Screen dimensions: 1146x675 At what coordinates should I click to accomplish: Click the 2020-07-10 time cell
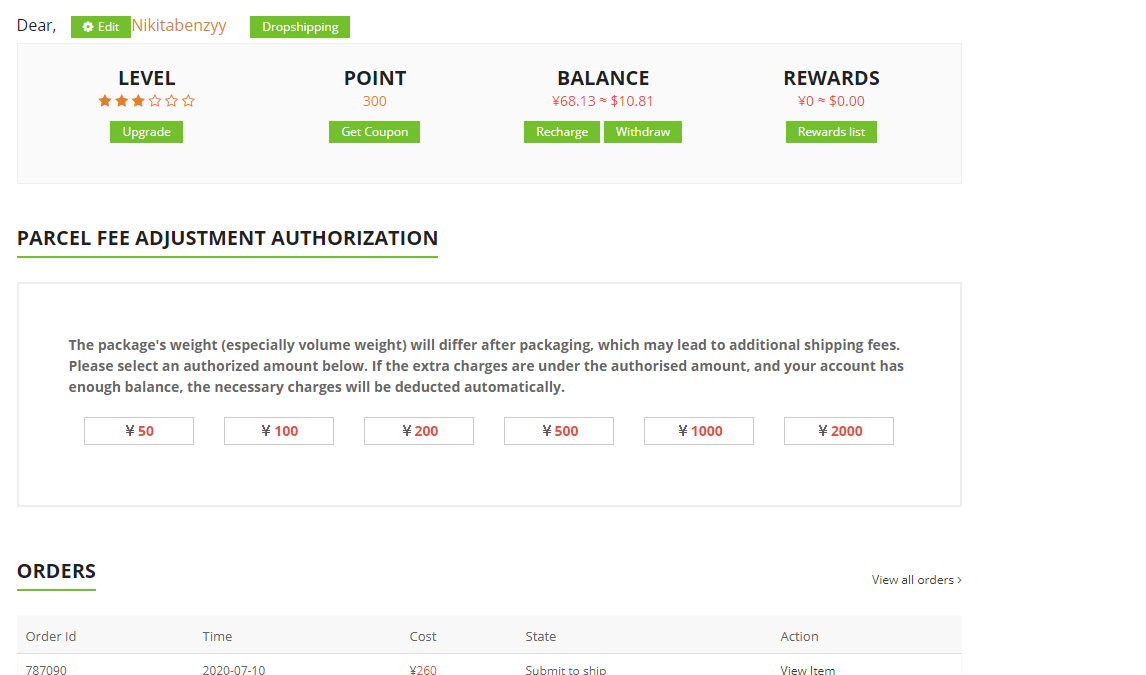[234, 669]
